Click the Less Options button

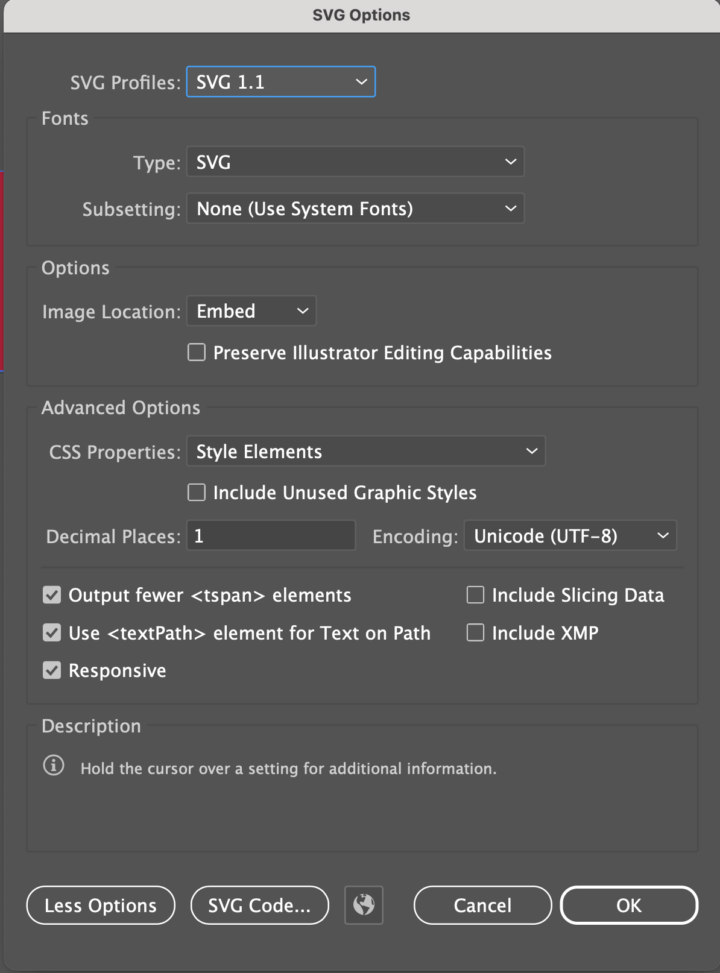click(x=100, y=905)
